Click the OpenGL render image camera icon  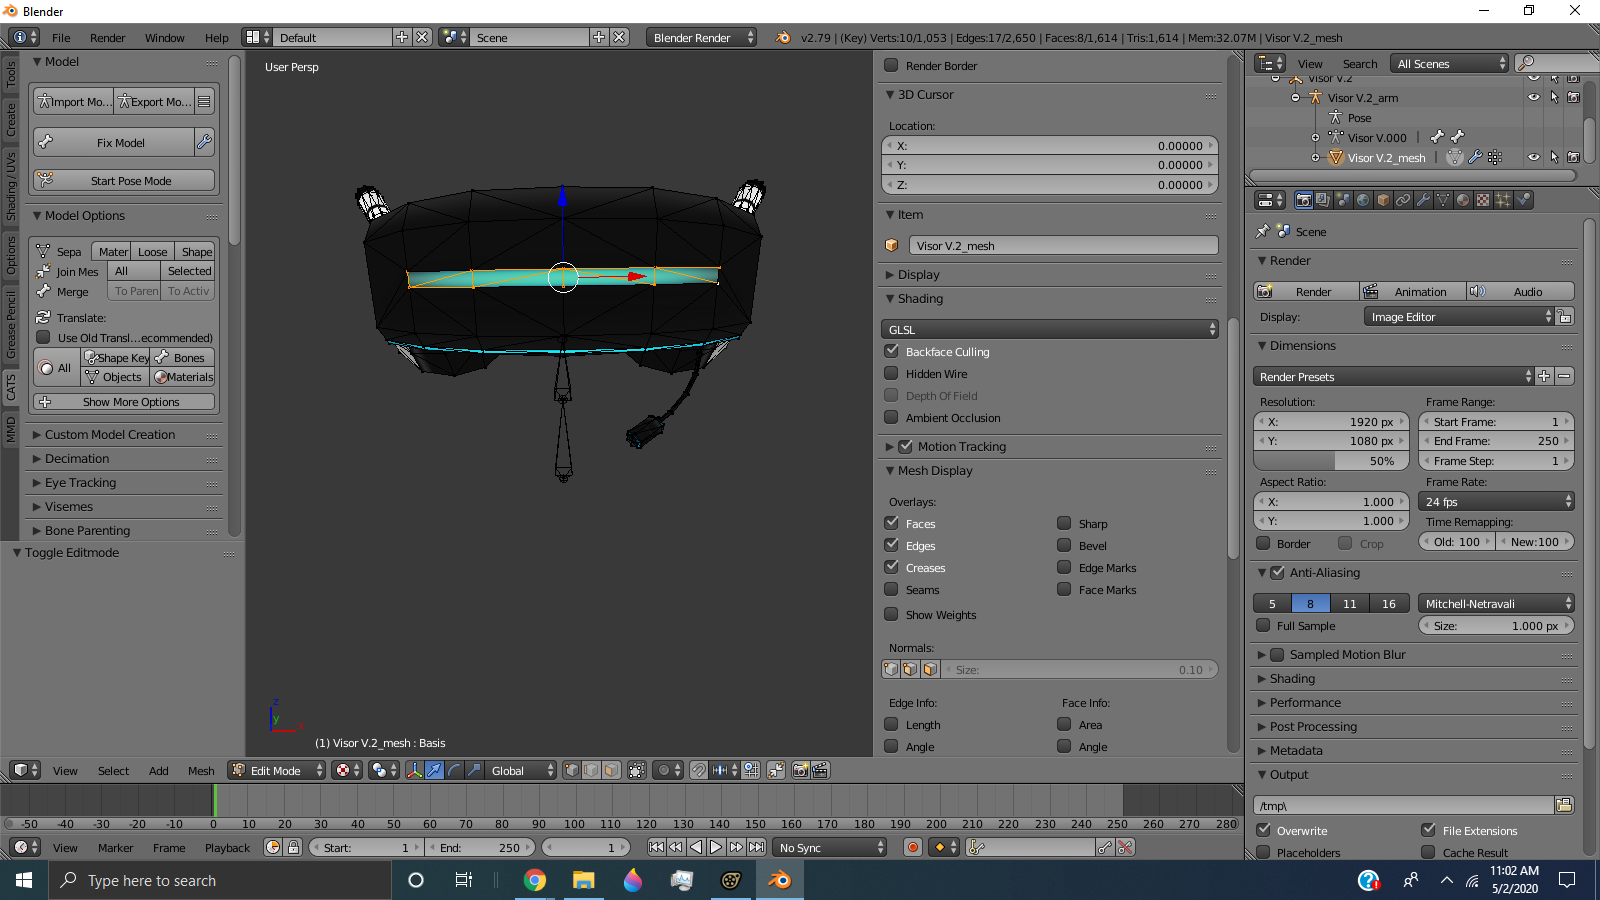pos(800,770)
